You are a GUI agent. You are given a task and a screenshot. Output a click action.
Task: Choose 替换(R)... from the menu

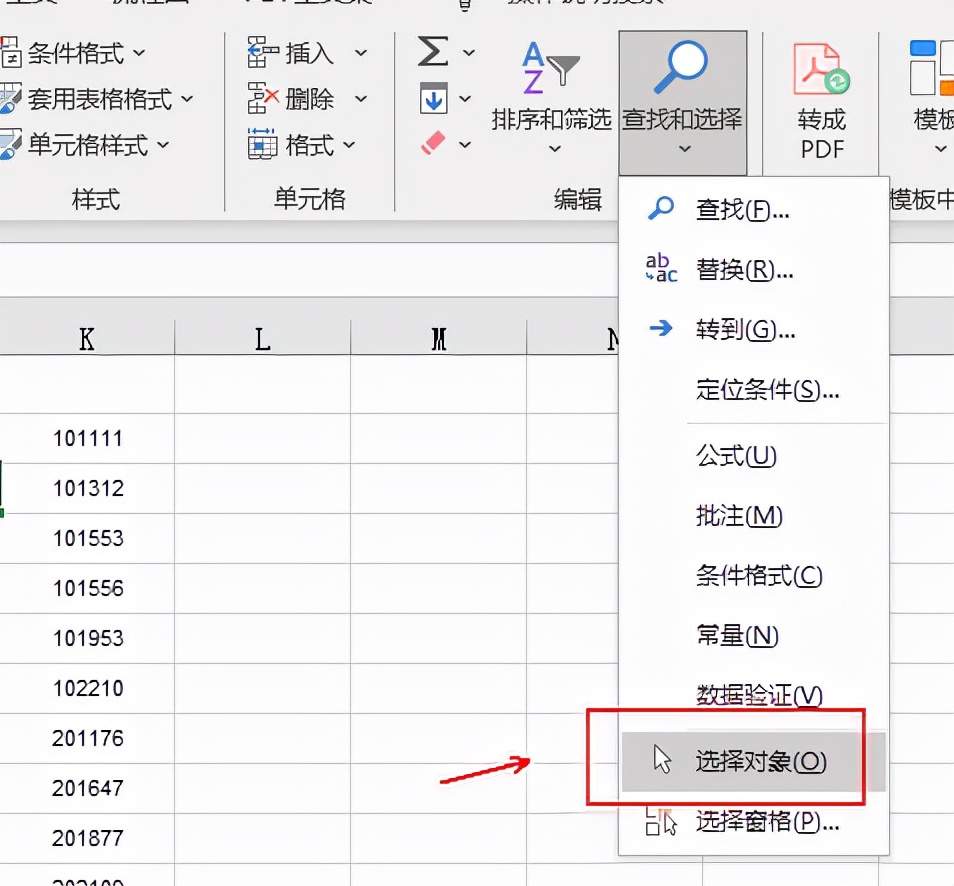753,269
